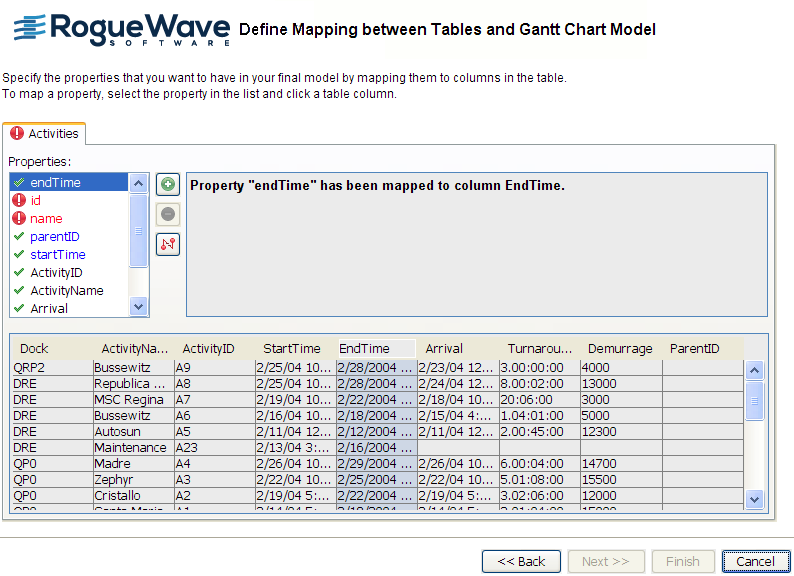Select the Dock column header

click(x=34, y=349)
